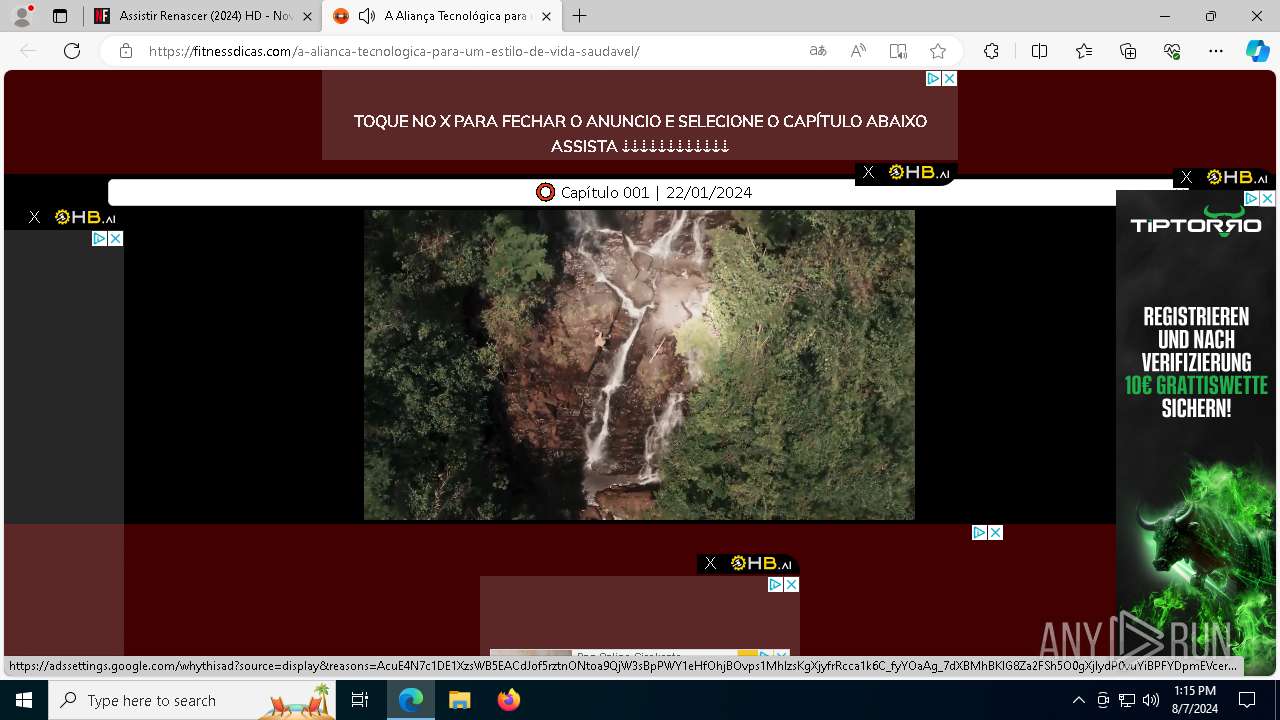View site information lock icon
The width and height of the screenshot is (1280, 720).
[126, 51]
